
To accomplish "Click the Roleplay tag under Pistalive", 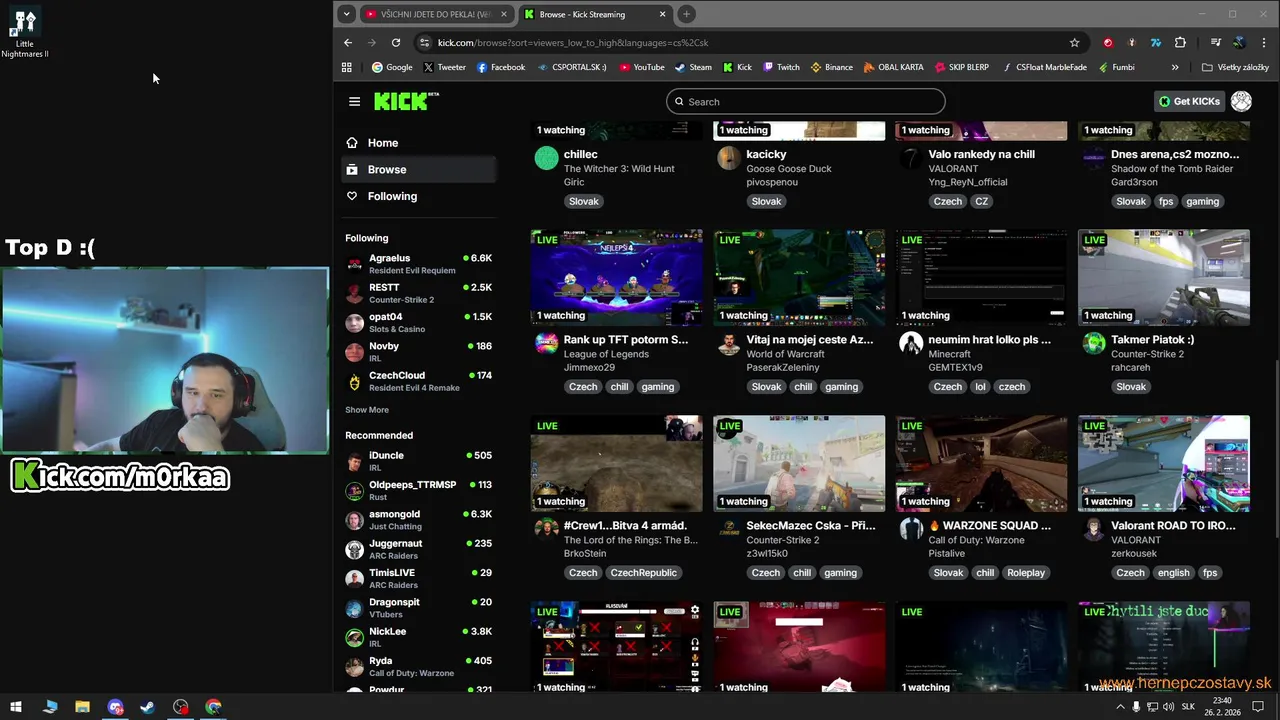I will coord(1026,573).
